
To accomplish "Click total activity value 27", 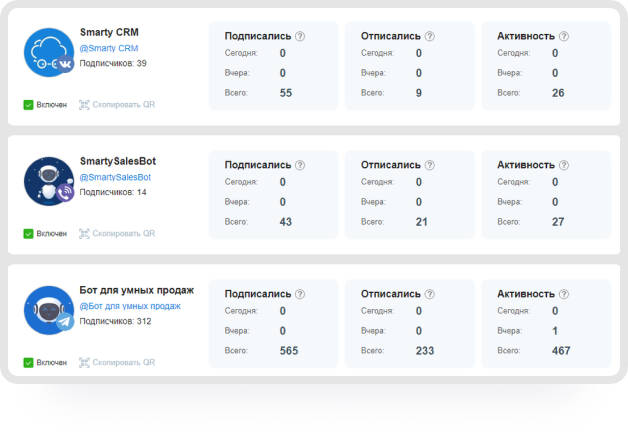I will [558, 222].
